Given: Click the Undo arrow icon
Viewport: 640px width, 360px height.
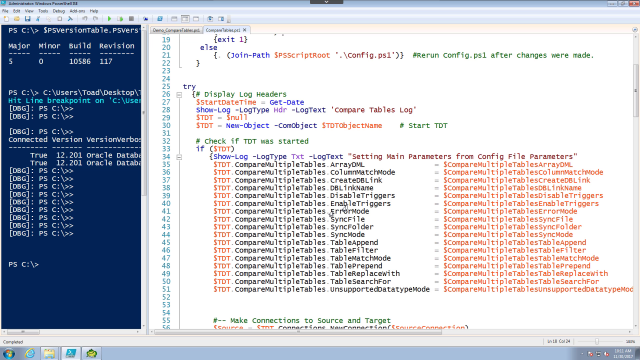Looking at the screenshot, I should [85, 19].
